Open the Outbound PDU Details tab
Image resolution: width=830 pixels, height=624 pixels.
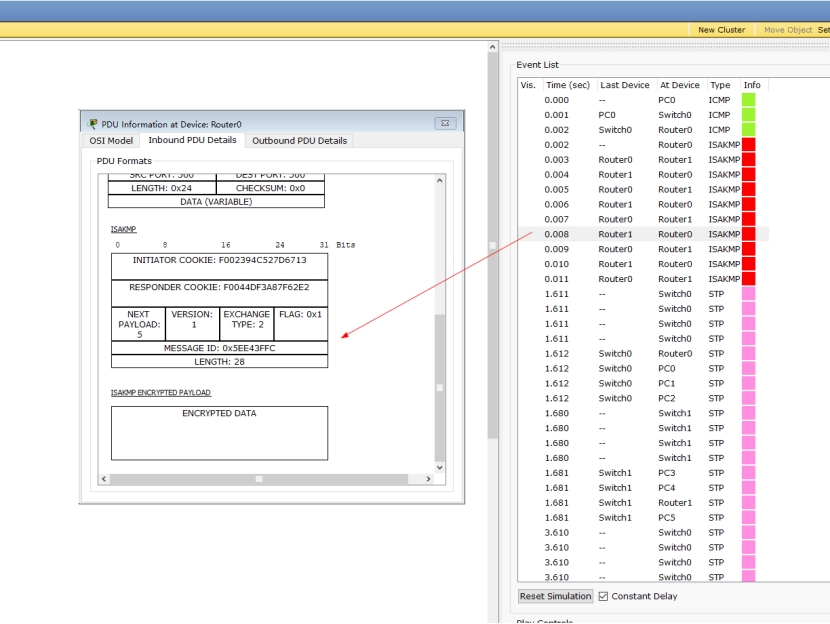pyautogui.click(x=299, y=140)
